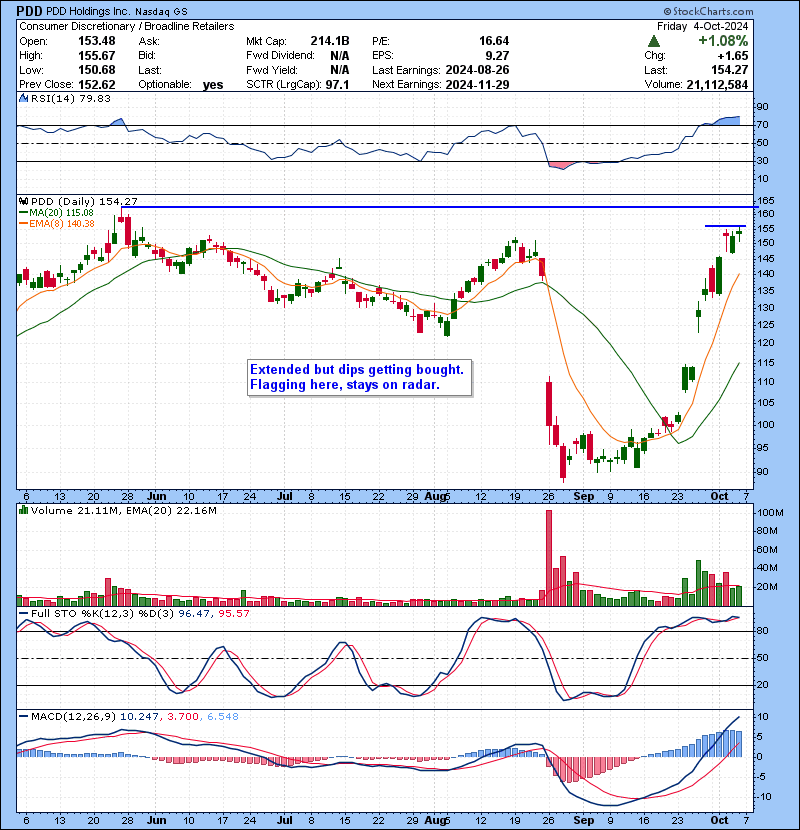Click the Chg value +1.65
This screenshot has height=830, width=800.
tap(733, 56)
